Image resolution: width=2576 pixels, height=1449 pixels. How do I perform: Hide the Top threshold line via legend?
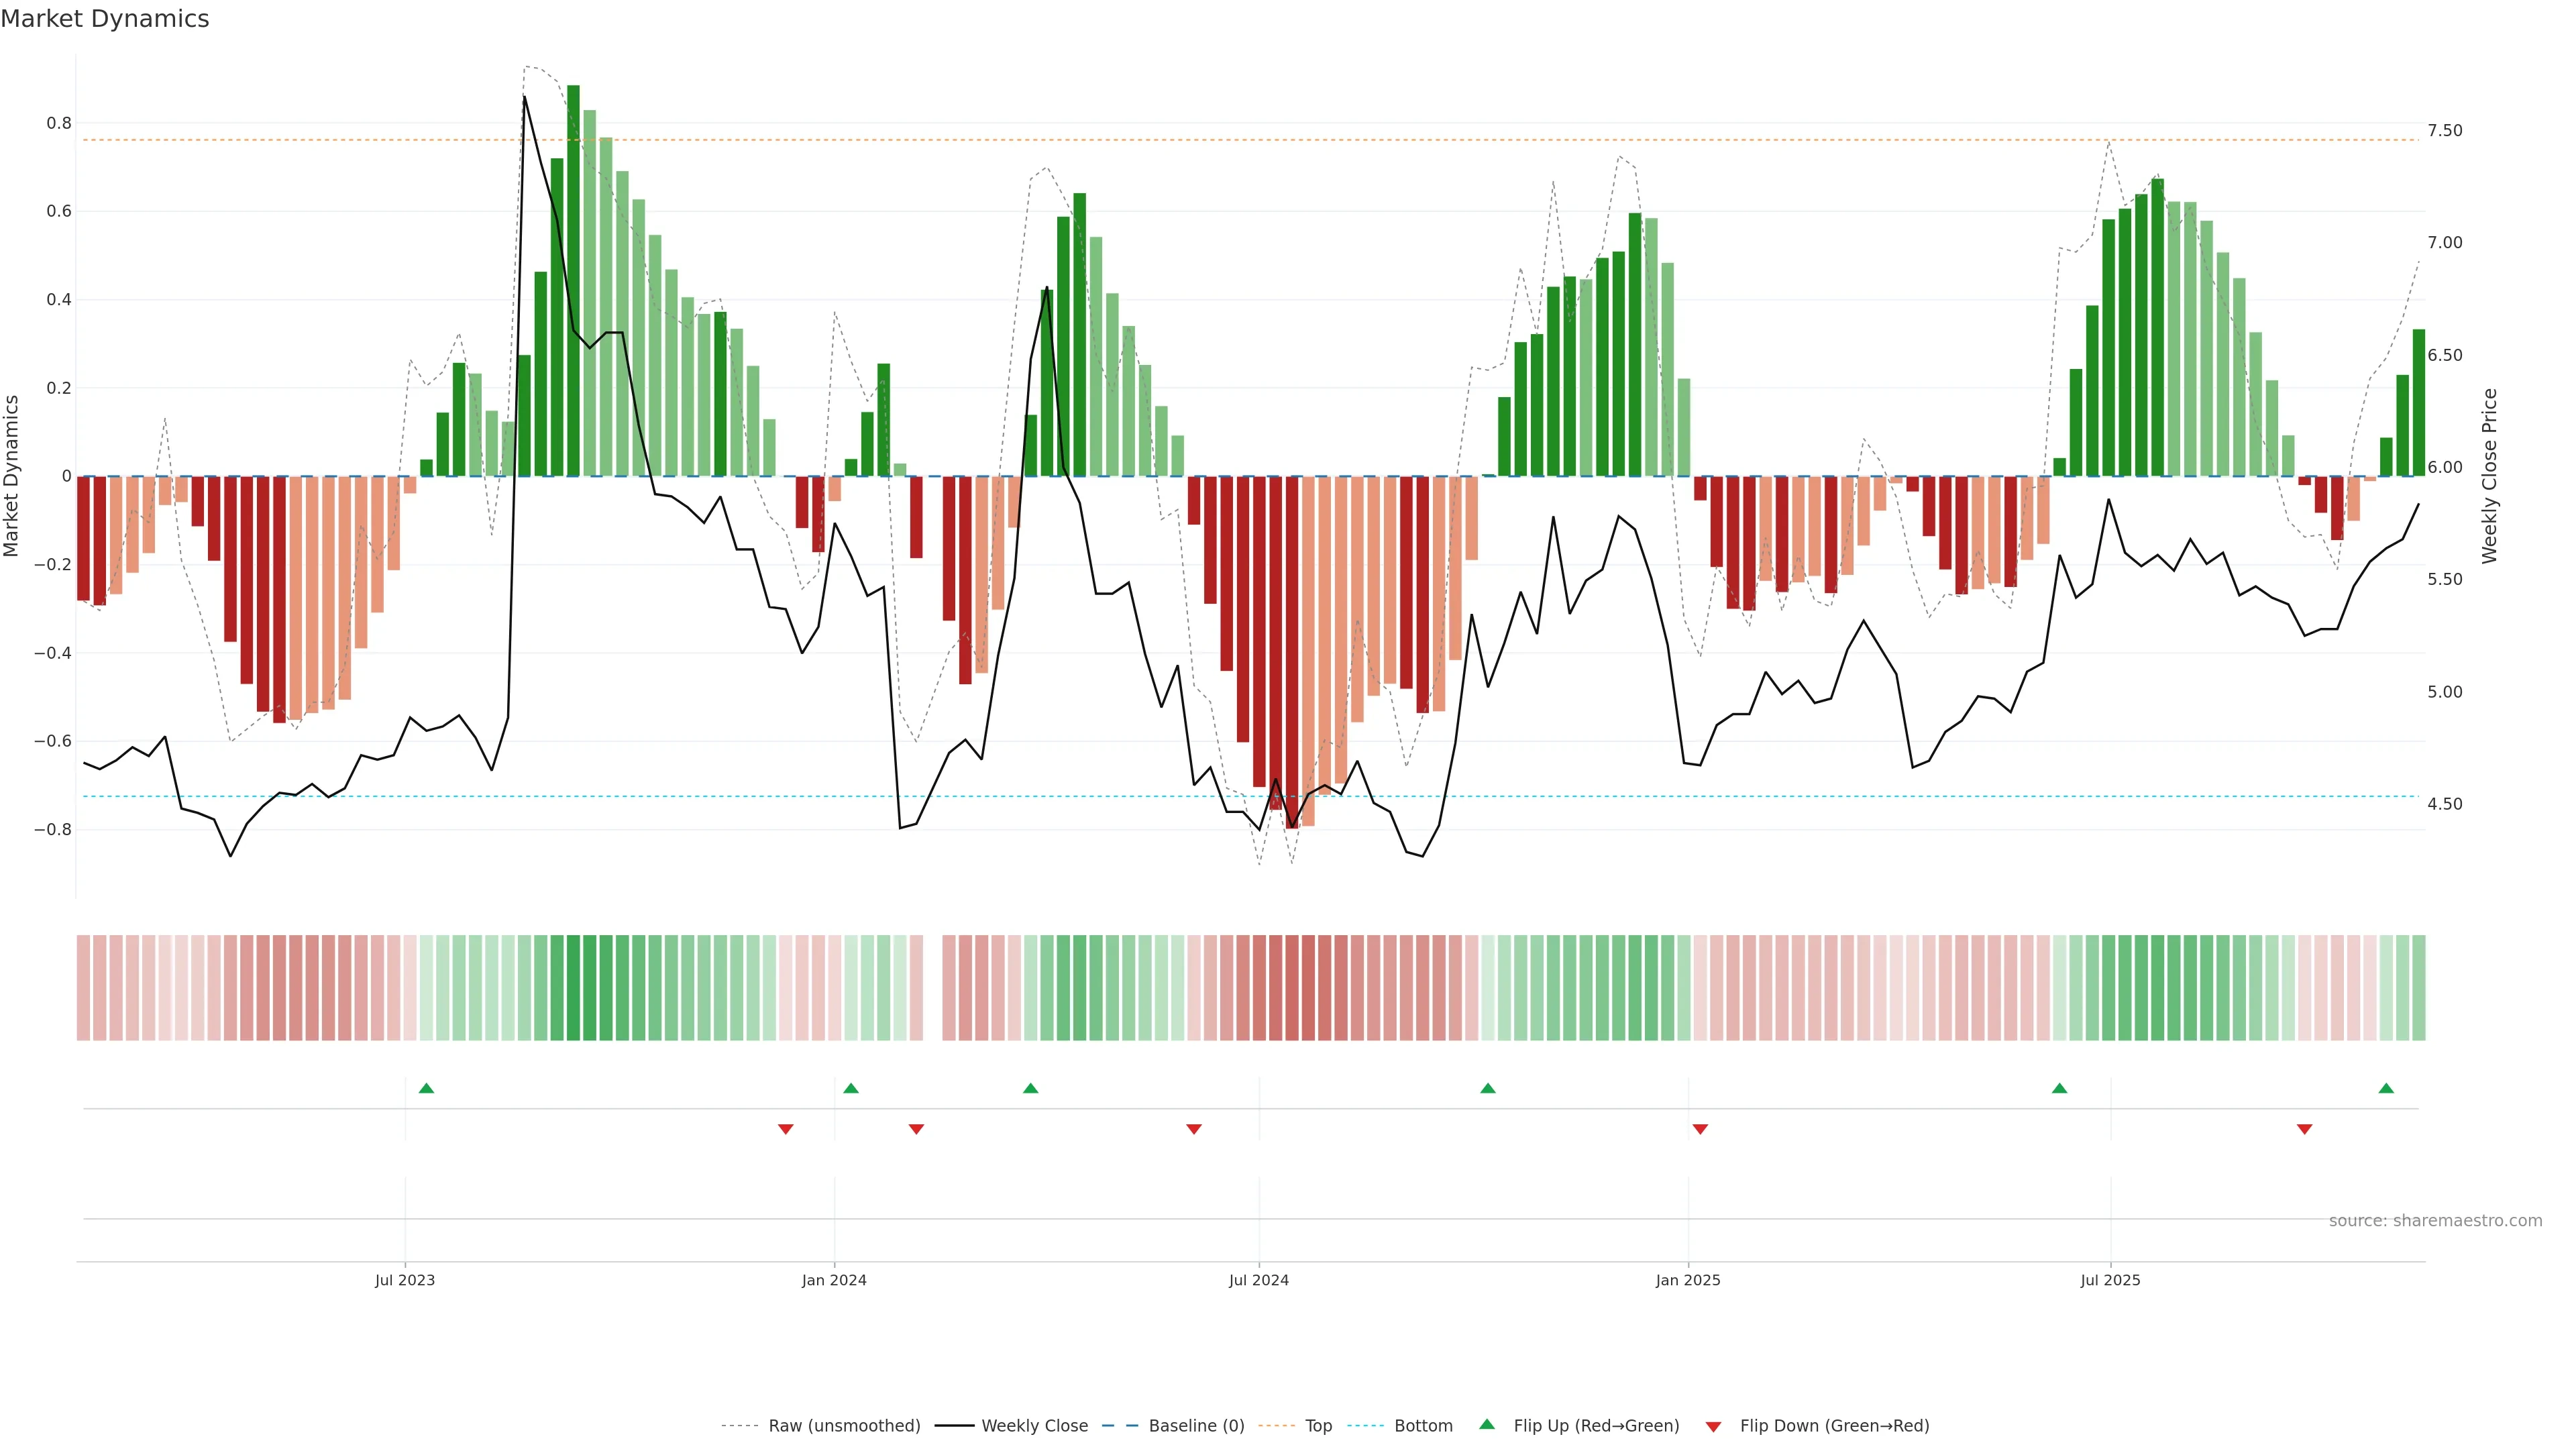[1318, 1426]
